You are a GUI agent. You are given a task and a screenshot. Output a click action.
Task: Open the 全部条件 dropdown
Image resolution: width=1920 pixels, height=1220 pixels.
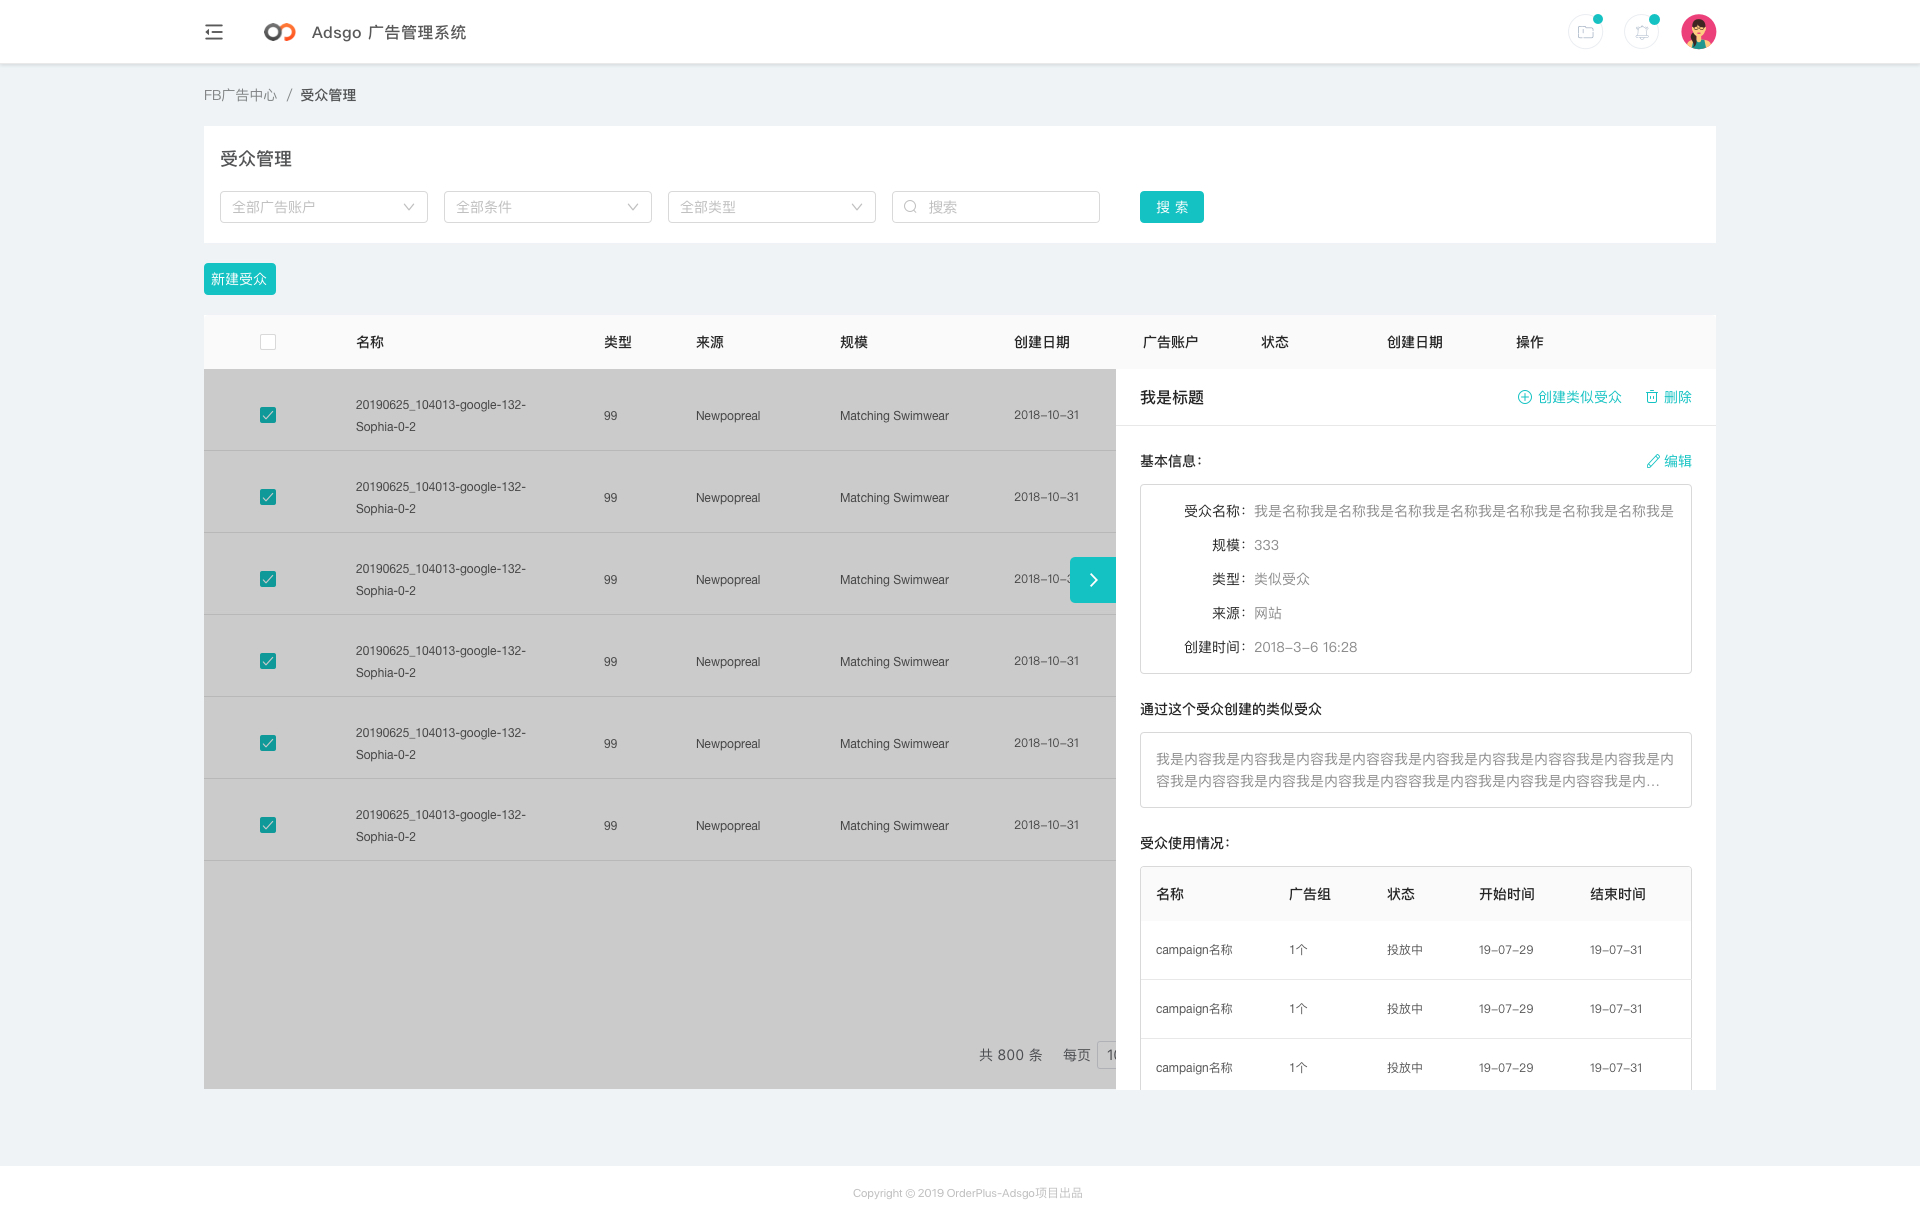(548, 207)
